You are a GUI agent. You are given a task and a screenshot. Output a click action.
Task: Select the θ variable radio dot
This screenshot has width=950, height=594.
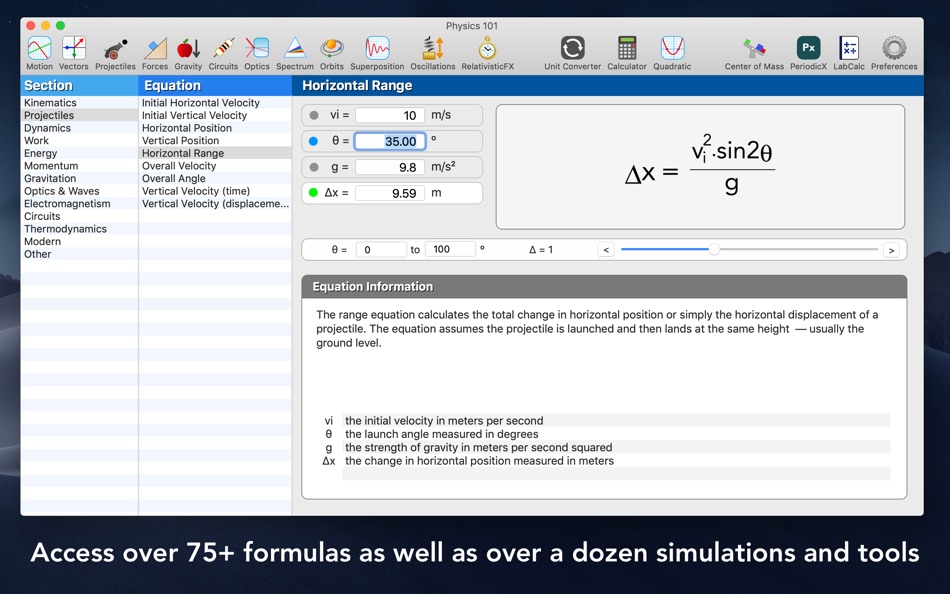pos(313,141)
